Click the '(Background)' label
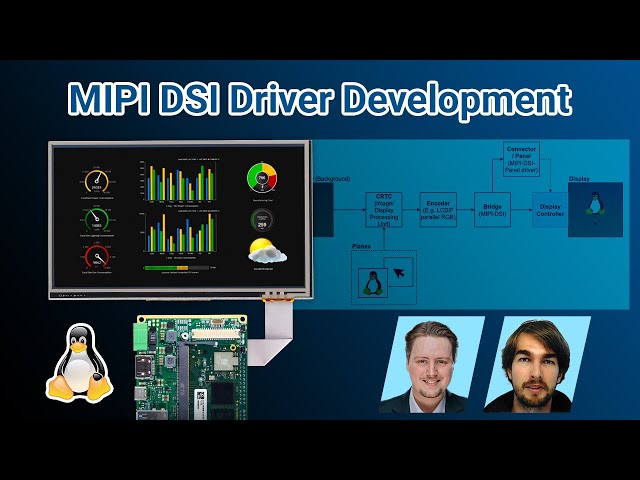 point(333,179)
